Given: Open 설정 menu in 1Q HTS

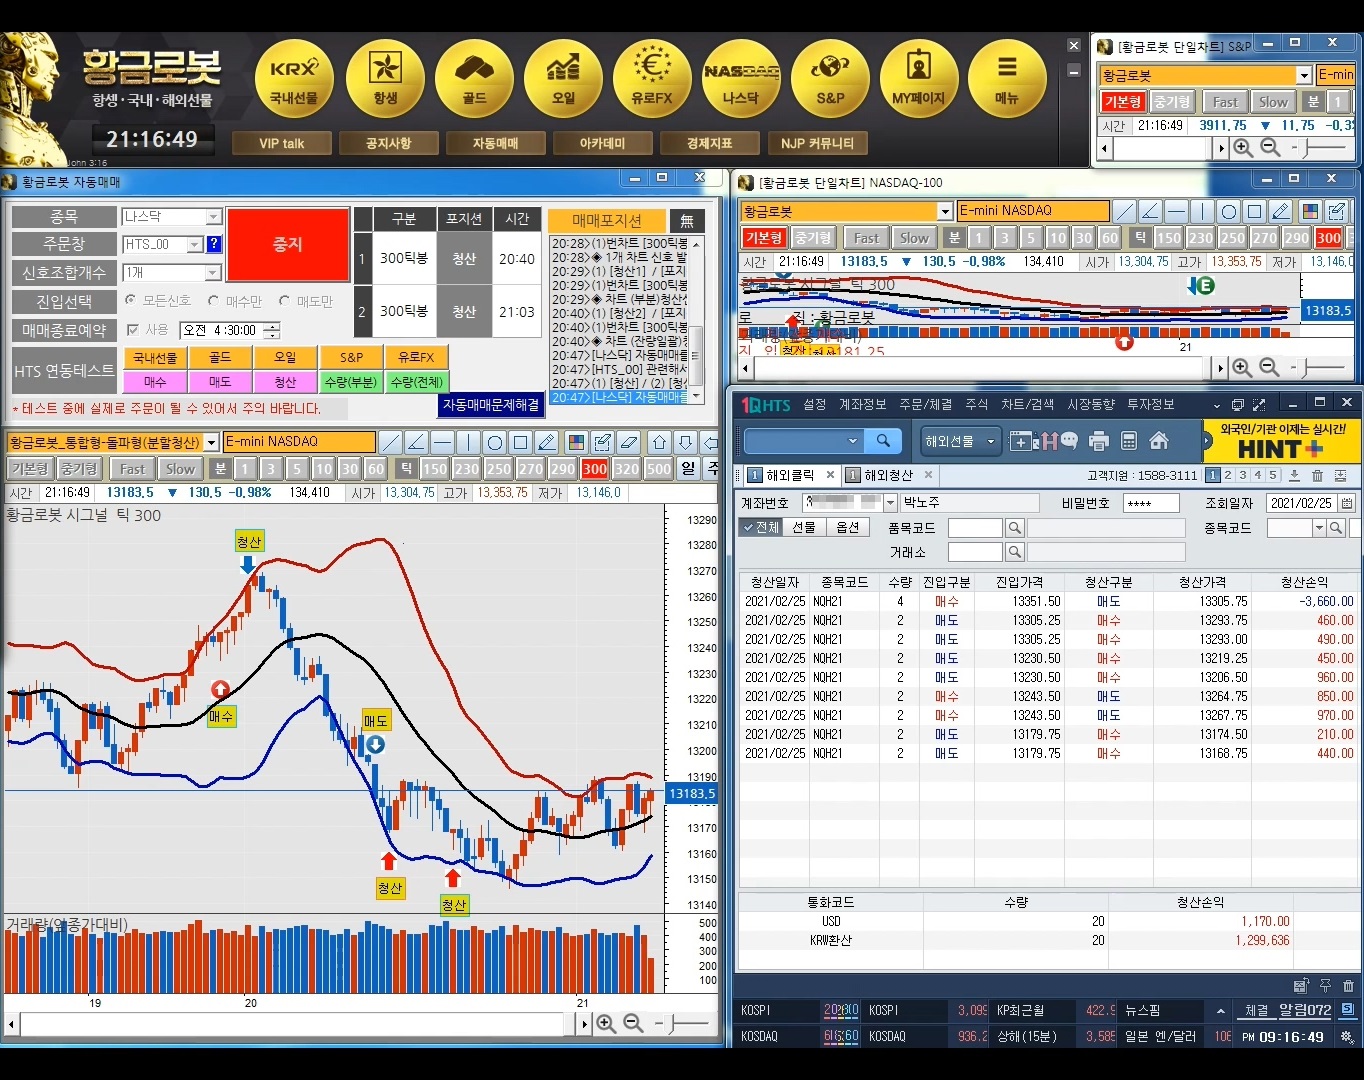Looking at the screenshot, I should (x=815, y=404).
